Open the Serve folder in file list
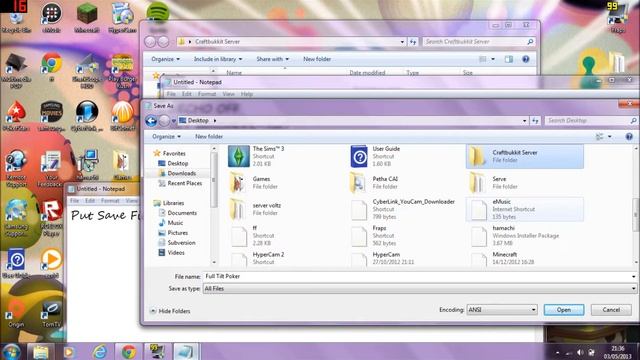The width and height of the screenshot is (640, 360). 493,183
